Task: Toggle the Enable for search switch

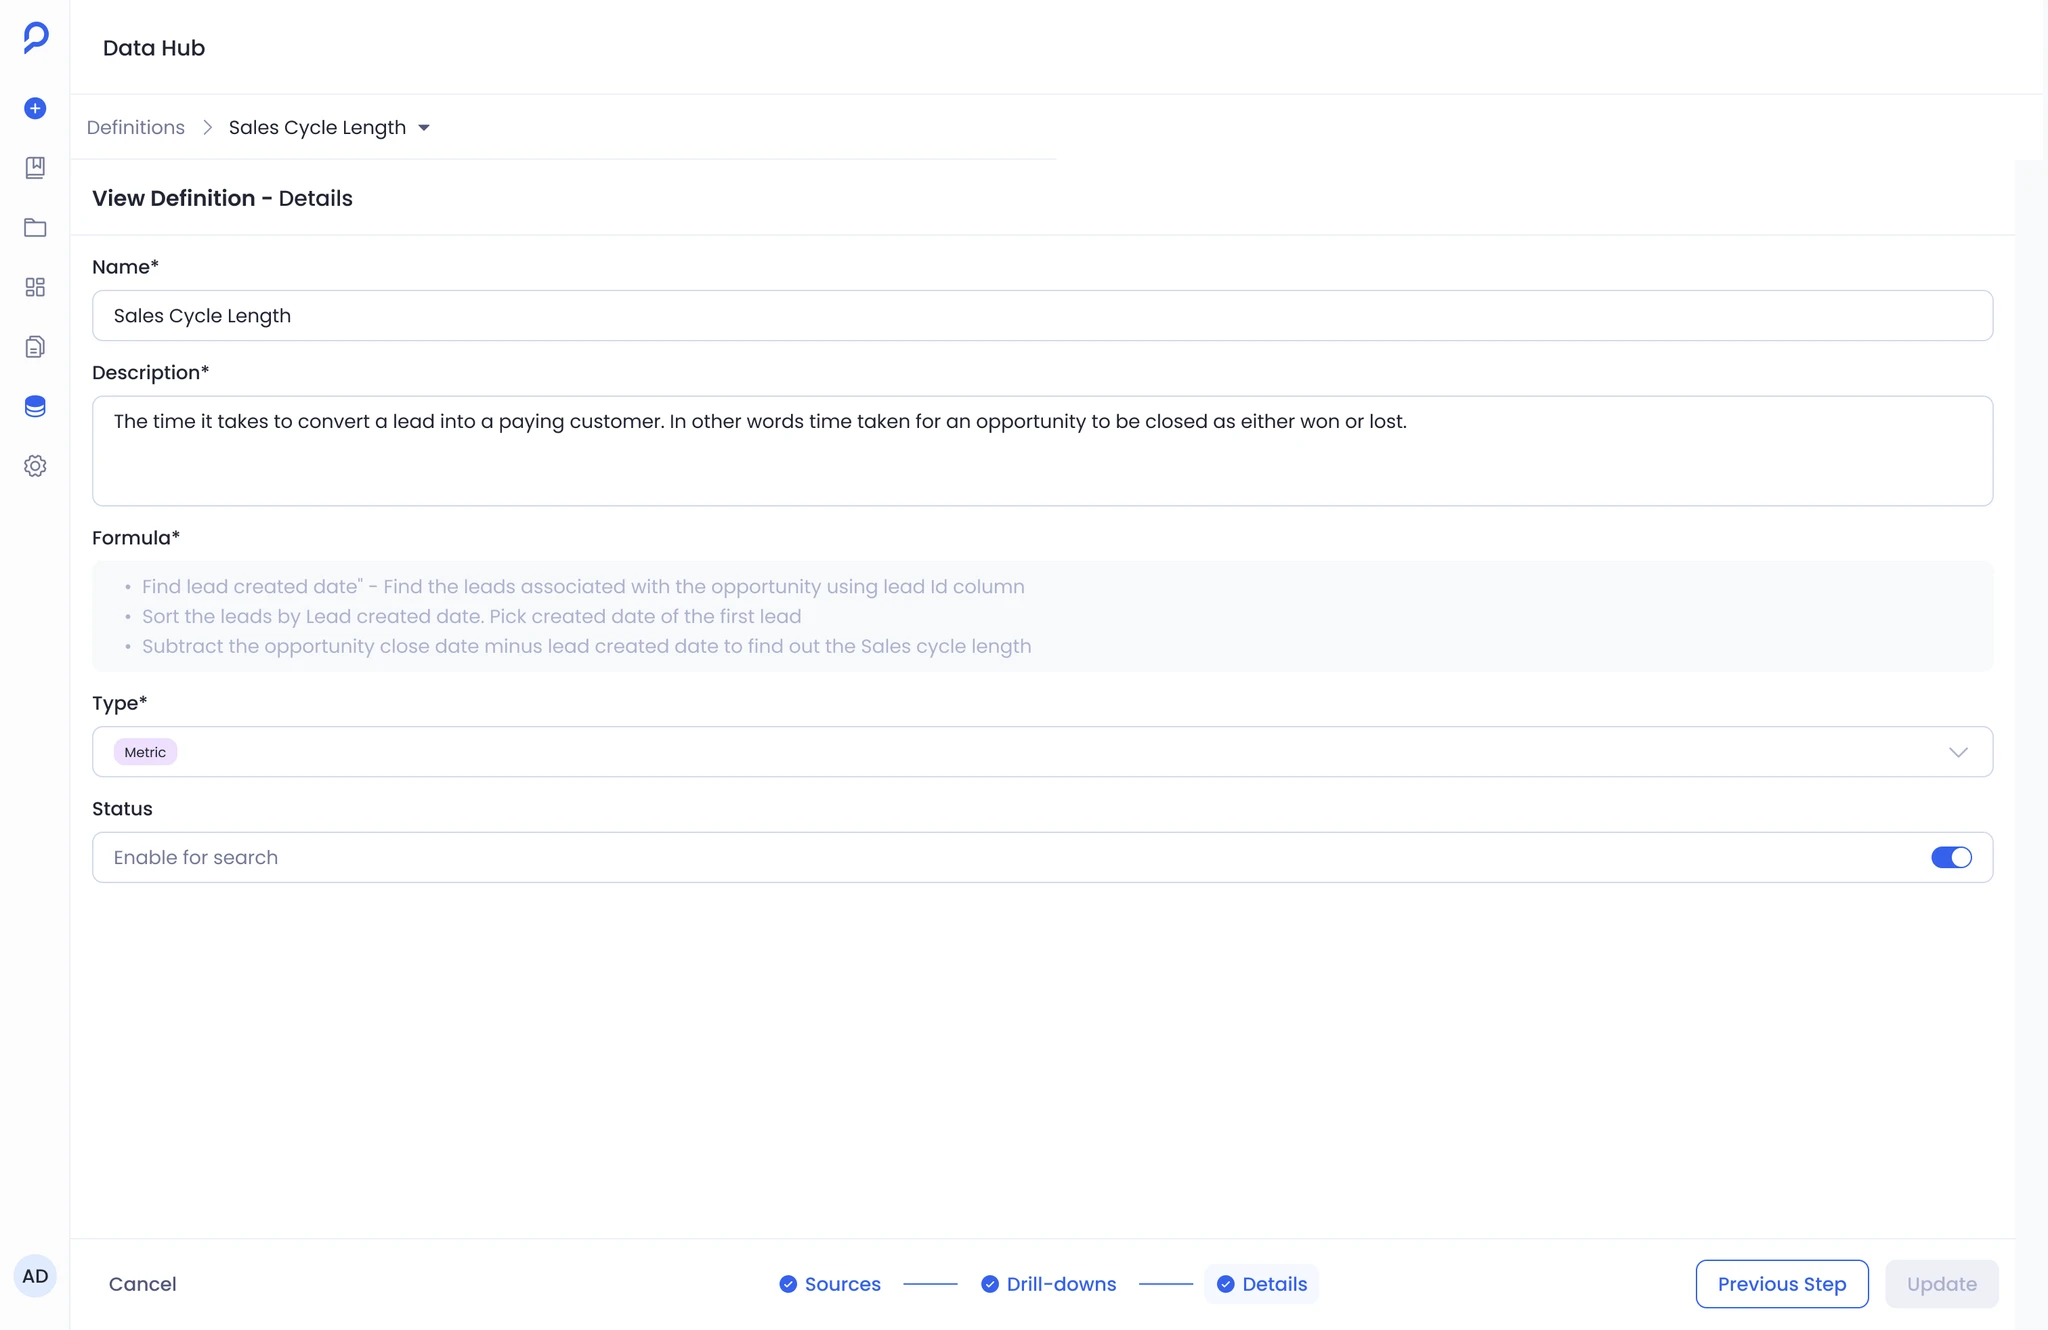Action: (x=1951, y=857)
